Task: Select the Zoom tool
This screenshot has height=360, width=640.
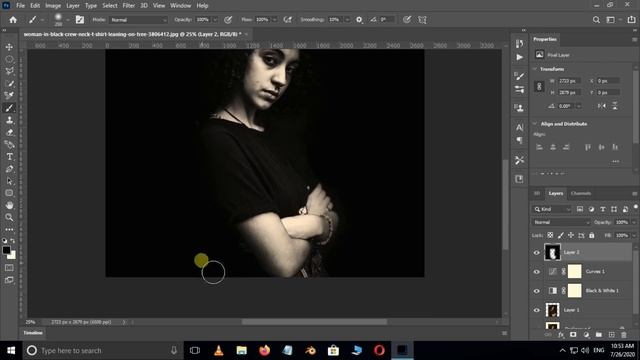Action: (x=9, y=218)
